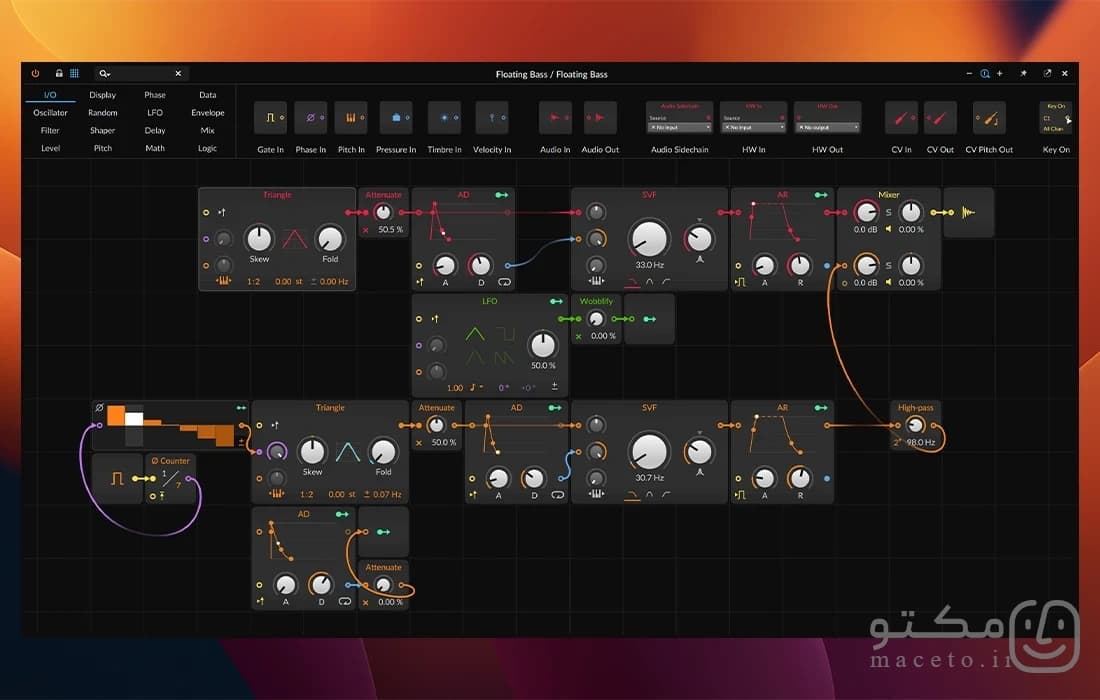
Task: Solo the second Mixer channel
Action: (888, 265)
